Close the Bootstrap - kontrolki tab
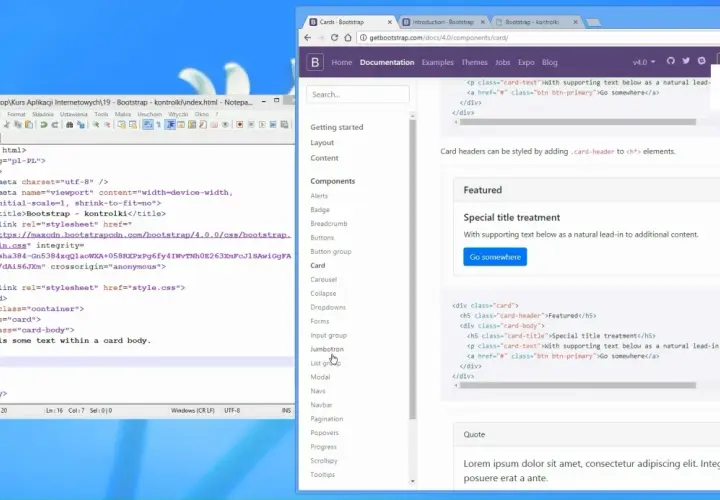 (575, 22)
